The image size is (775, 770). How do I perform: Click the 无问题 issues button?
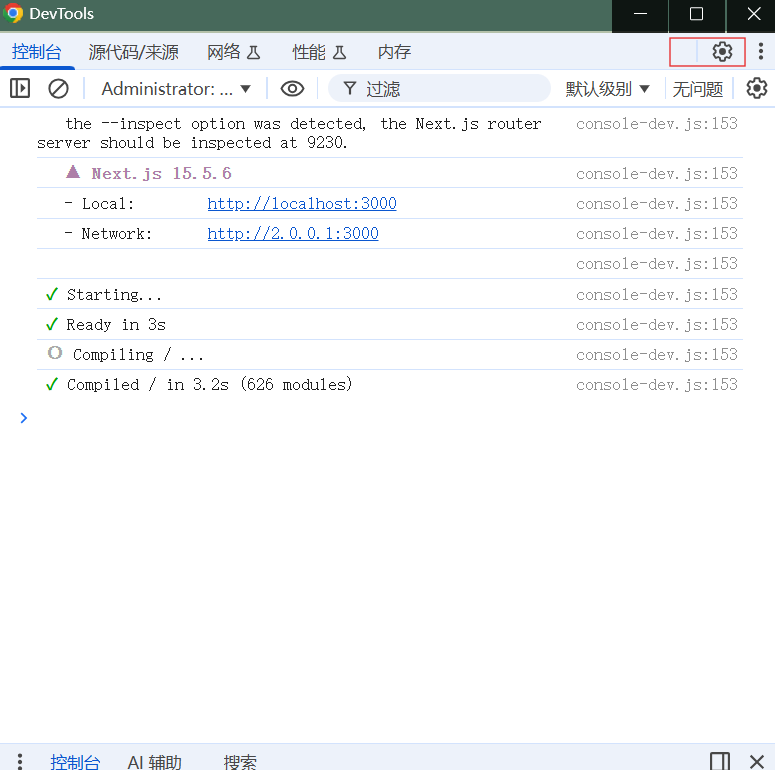(697, 89)
